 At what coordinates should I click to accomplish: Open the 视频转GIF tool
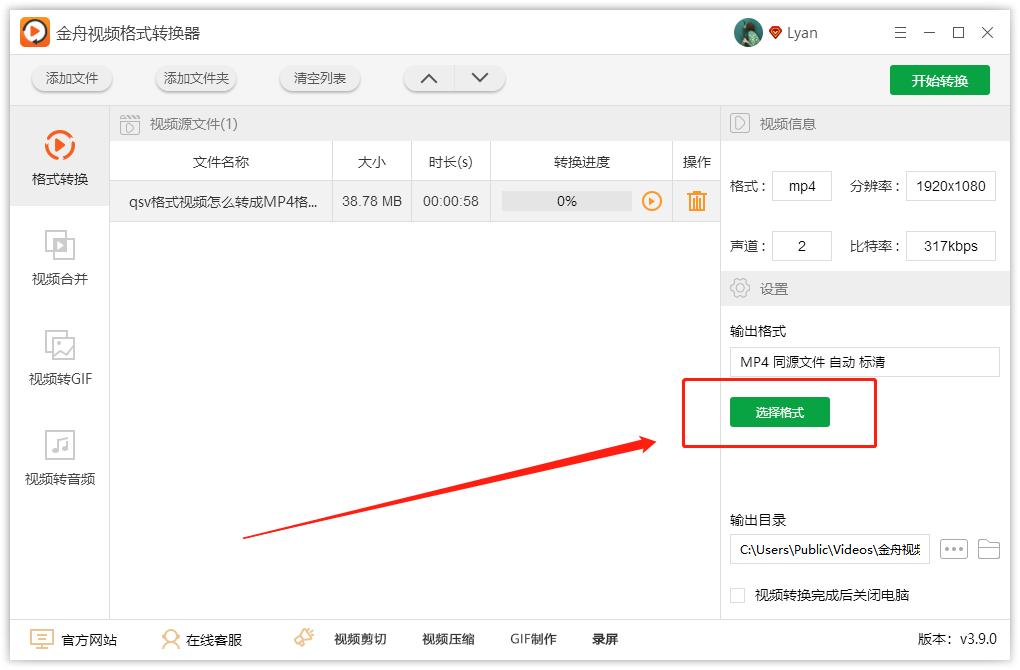click(x=60, y=358)
